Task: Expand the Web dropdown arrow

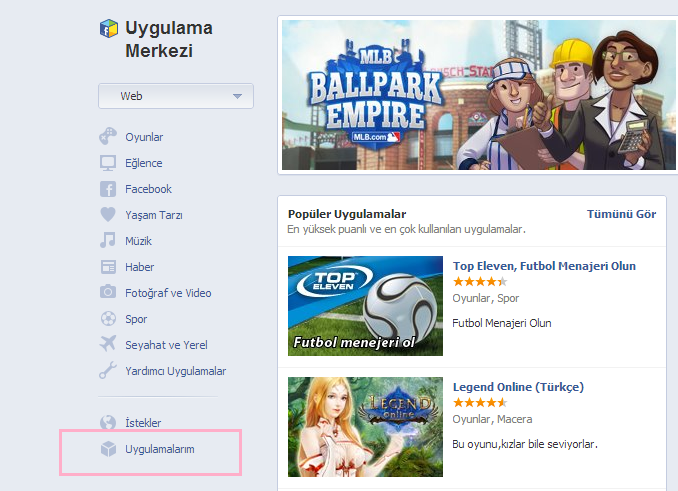Action: point(237,96)
